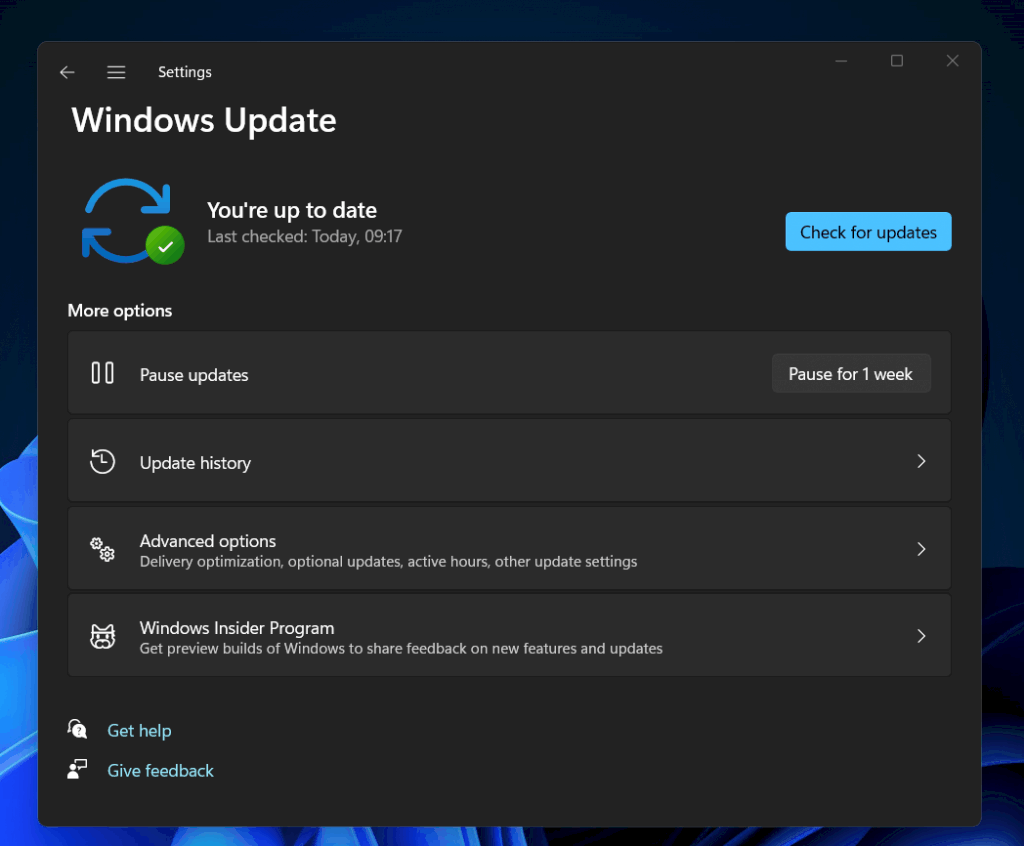The height and width of the screenshot is (846, 1024).
Task: Expand the Advanced options chevron
Action: (x=921, y=548)
